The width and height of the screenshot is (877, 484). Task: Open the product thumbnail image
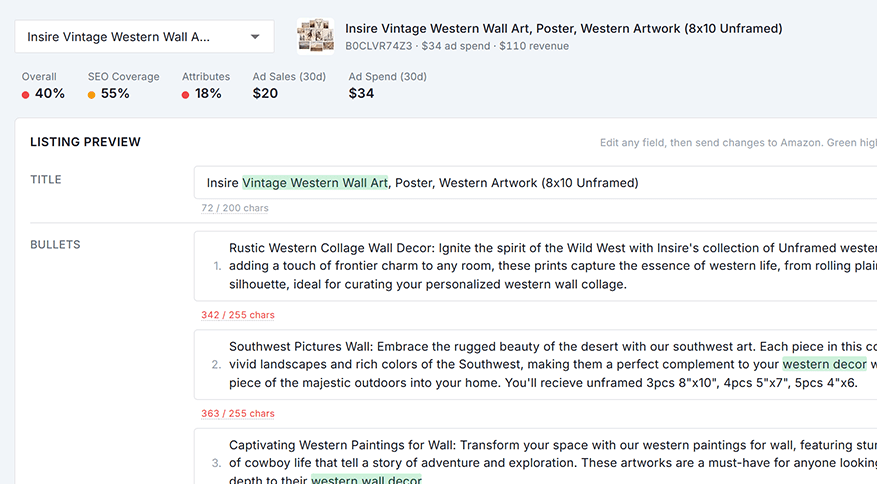pos(315,36)
